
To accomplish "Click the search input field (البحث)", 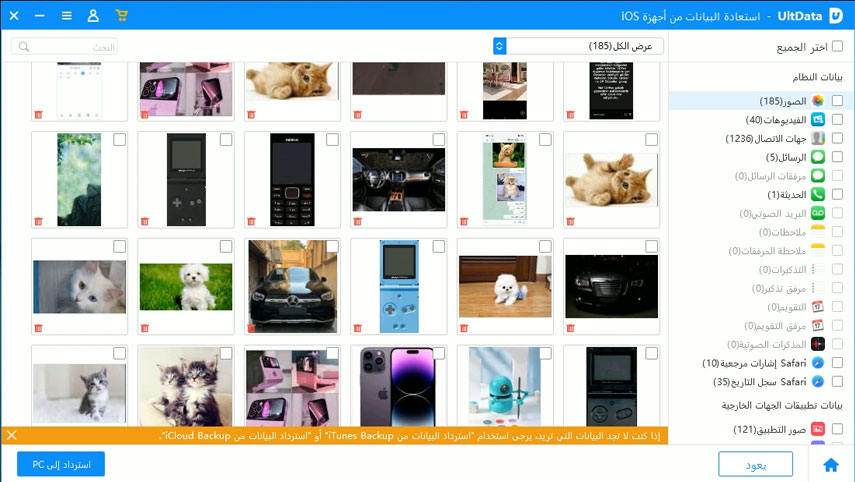I will (x=68, y=46).
